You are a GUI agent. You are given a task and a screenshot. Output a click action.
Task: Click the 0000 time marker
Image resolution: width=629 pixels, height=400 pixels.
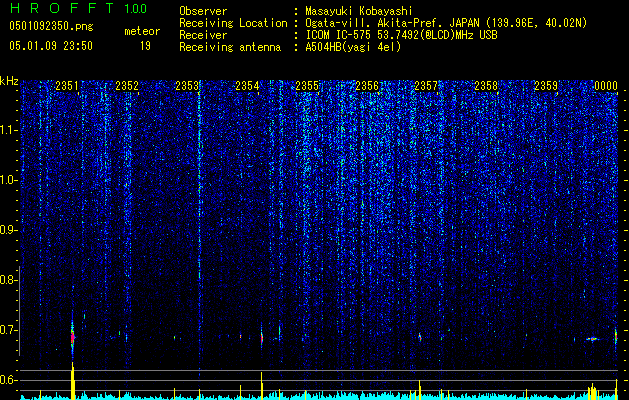606,86
